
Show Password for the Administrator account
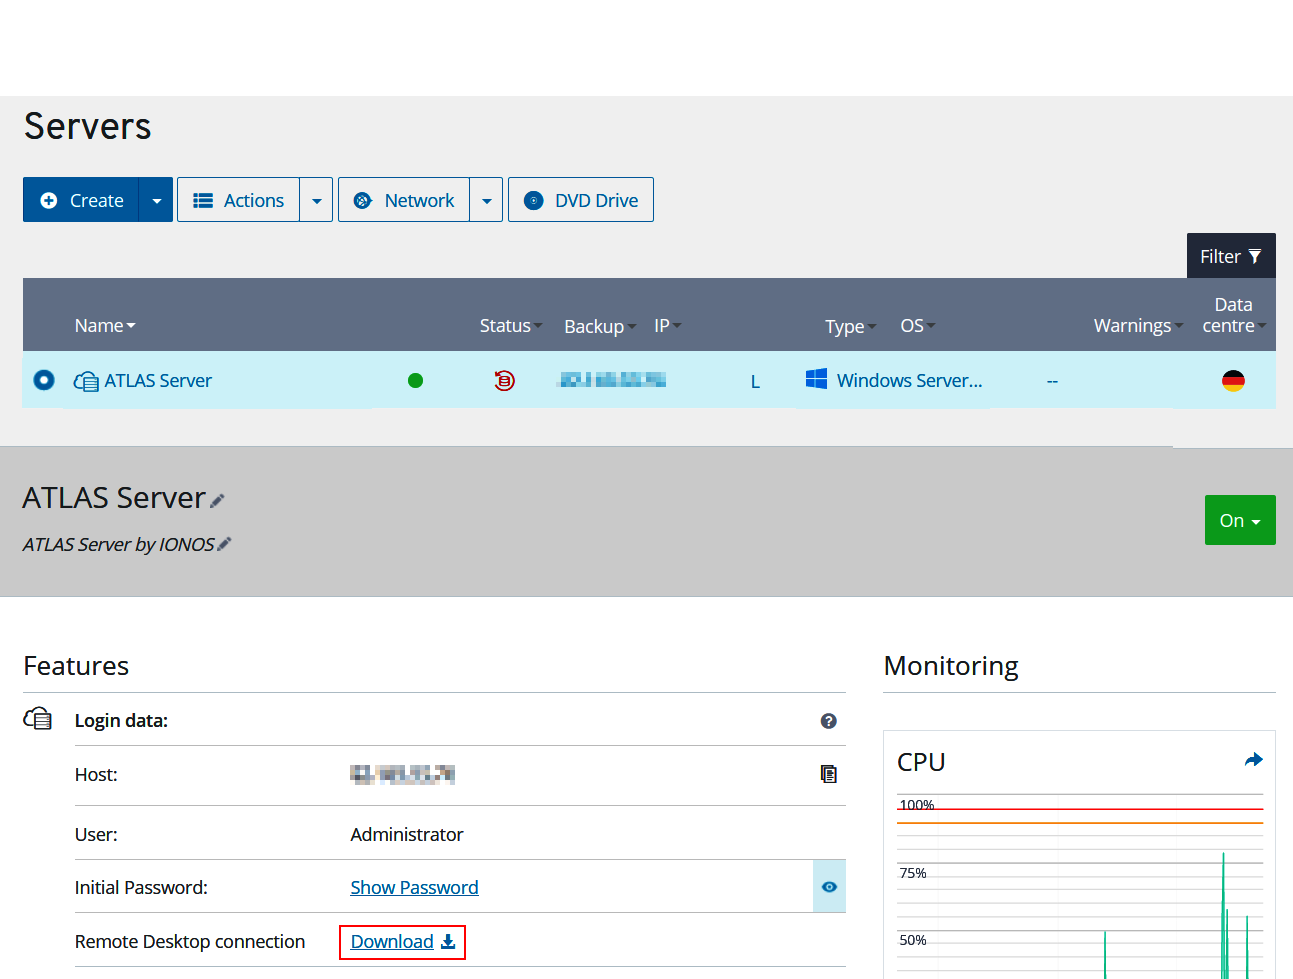coord(414,887)
